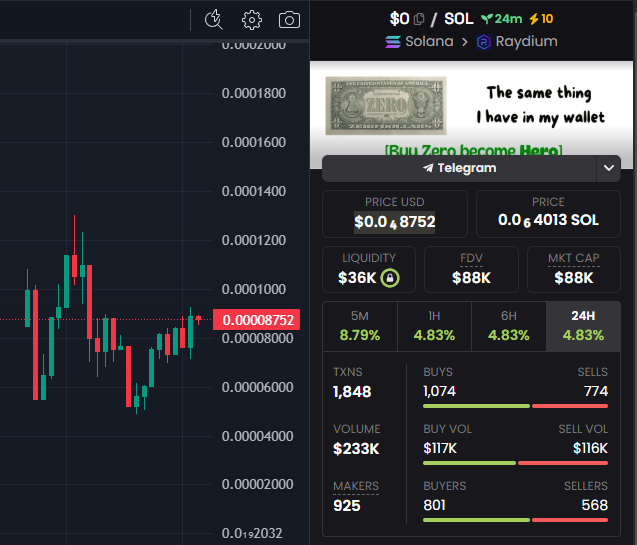Select the 6H timeframe tab
The width and height of the screenshot is (637, 545).
point(509,327)
